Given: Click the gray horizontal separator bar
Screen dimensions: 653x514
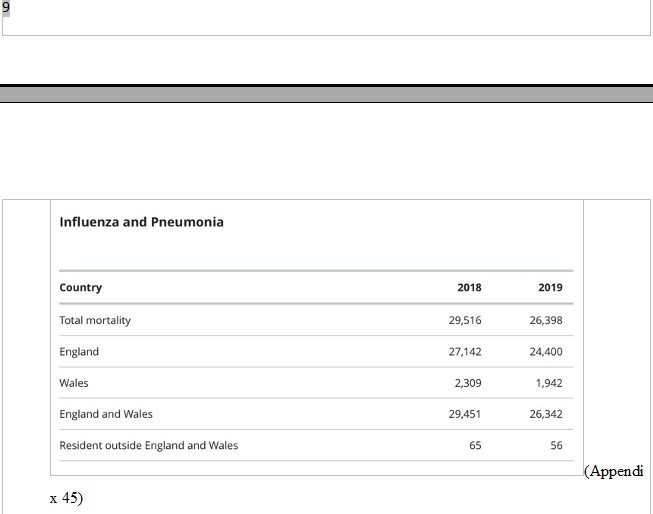Looking at the screenshot, I should coord(326,95).
